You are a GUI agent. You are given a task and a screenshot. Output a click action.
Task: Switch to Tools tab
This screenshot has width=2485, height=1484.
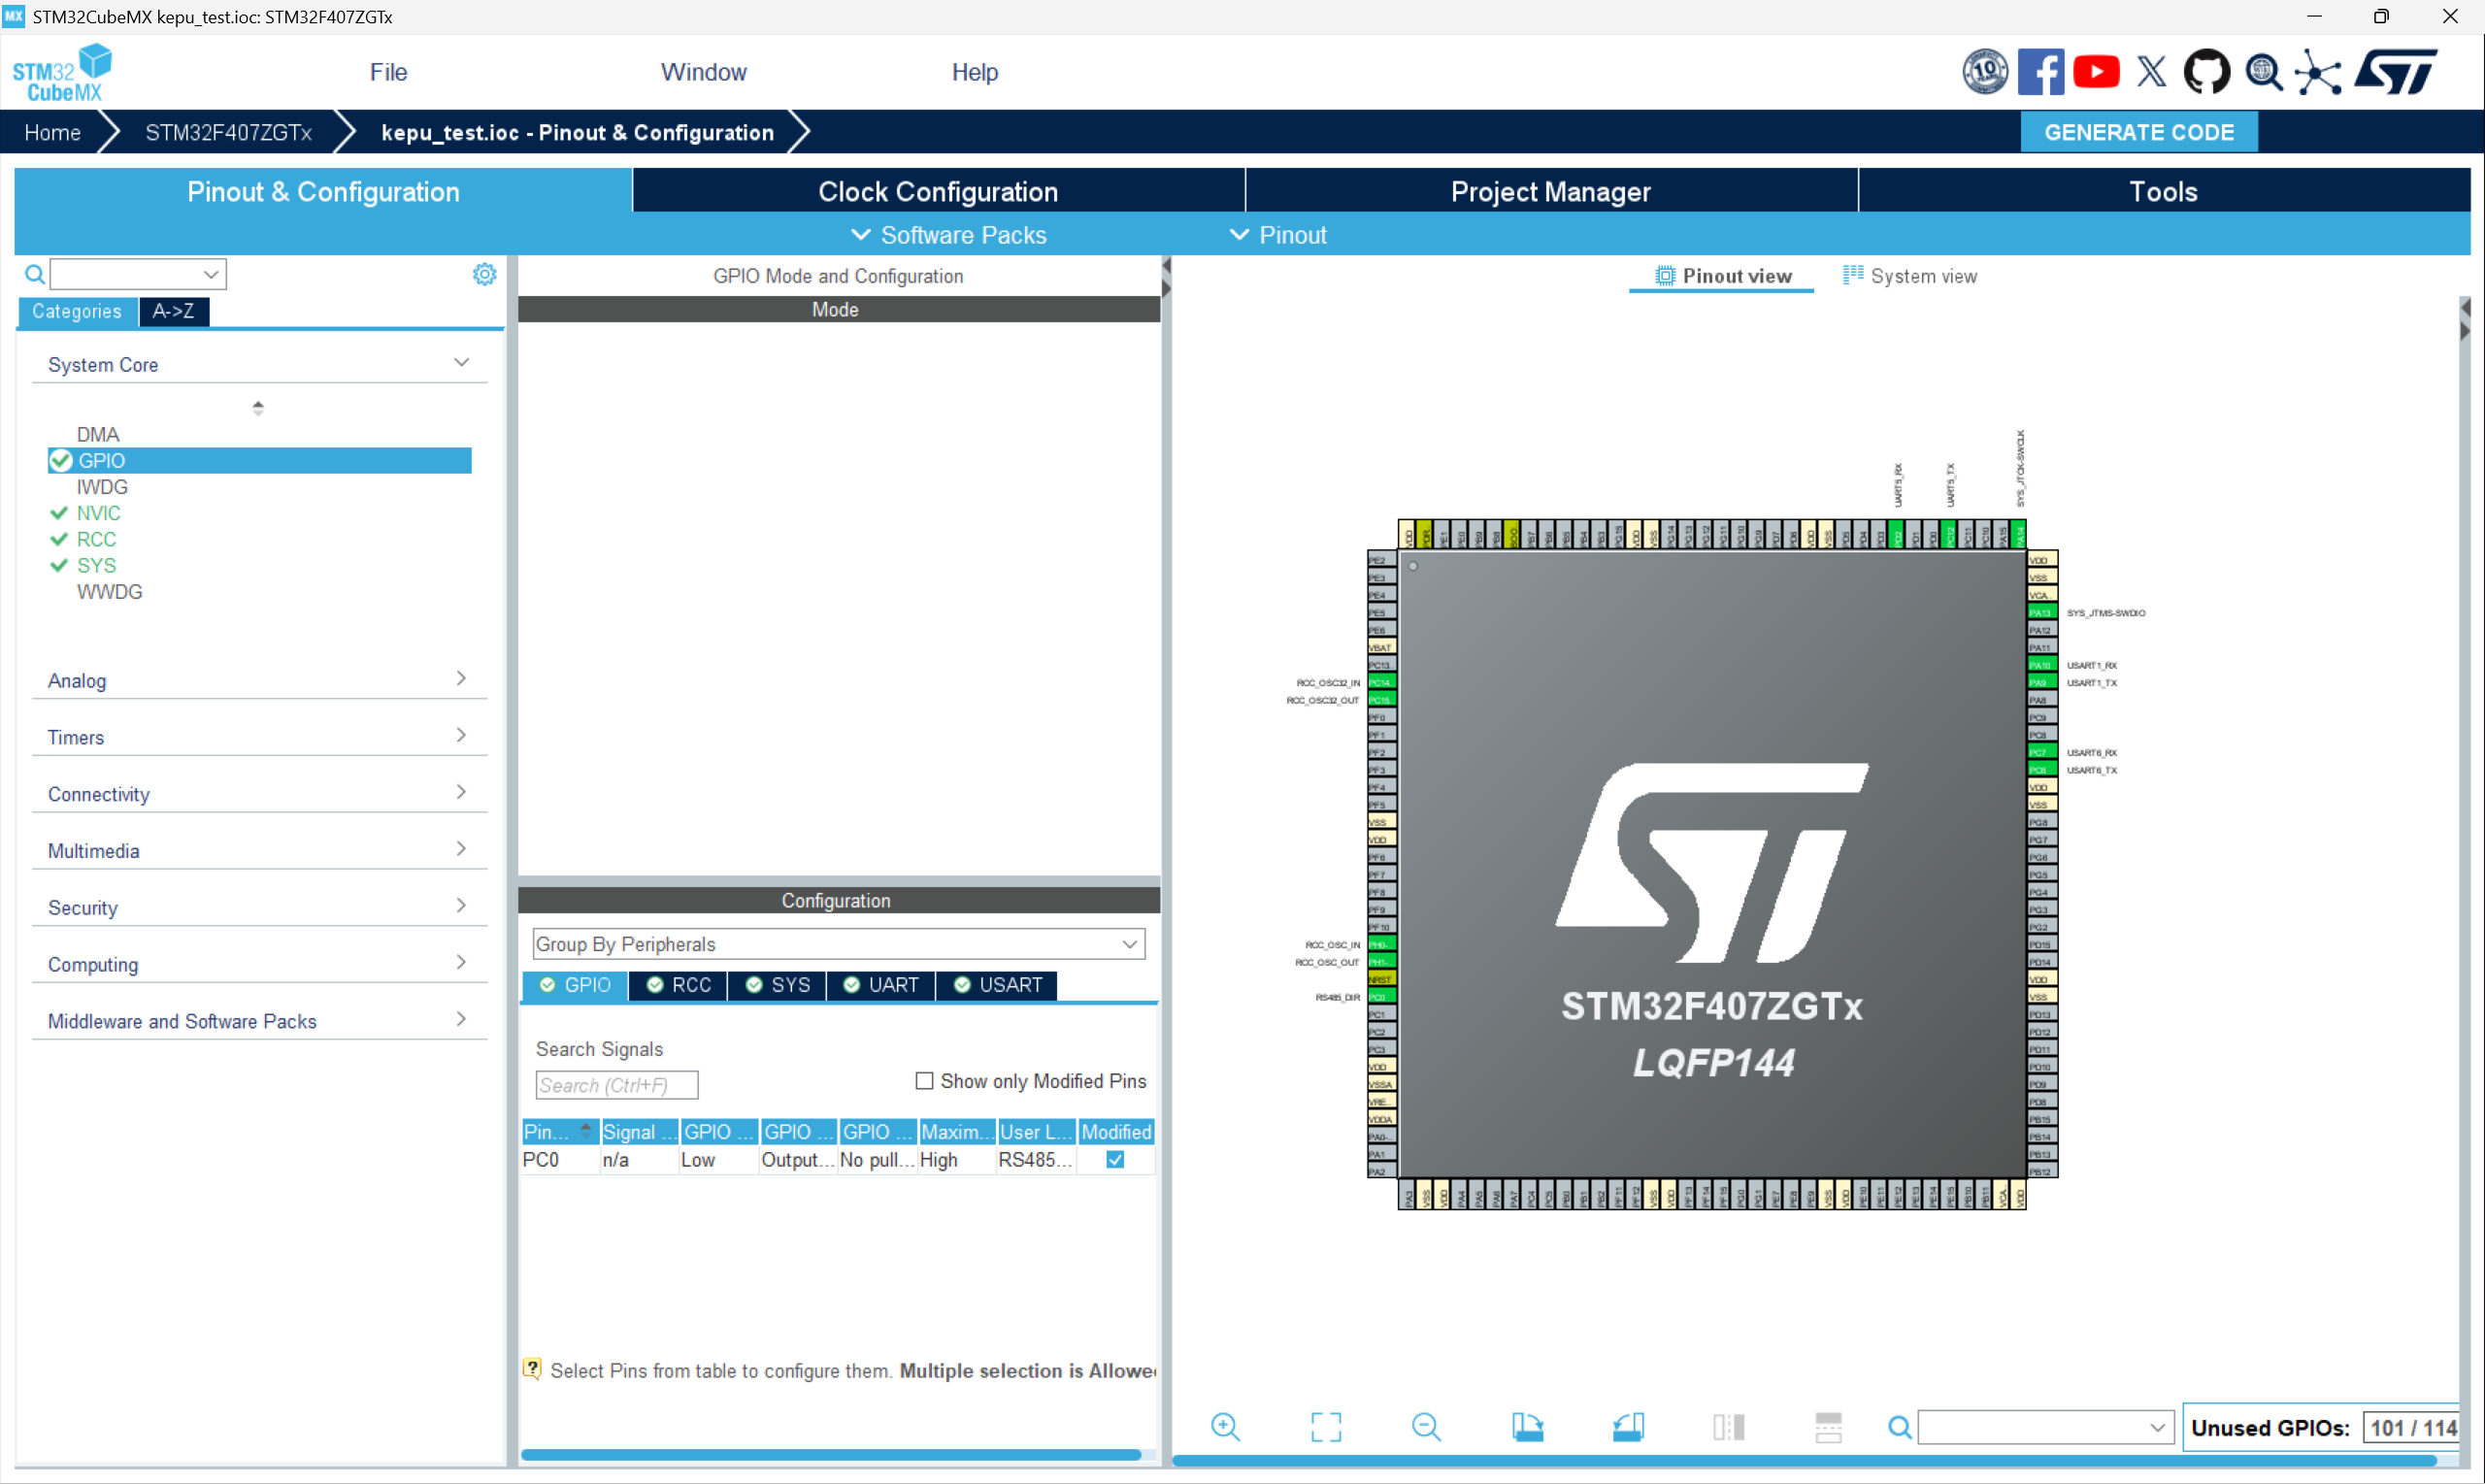[2163, 191]
